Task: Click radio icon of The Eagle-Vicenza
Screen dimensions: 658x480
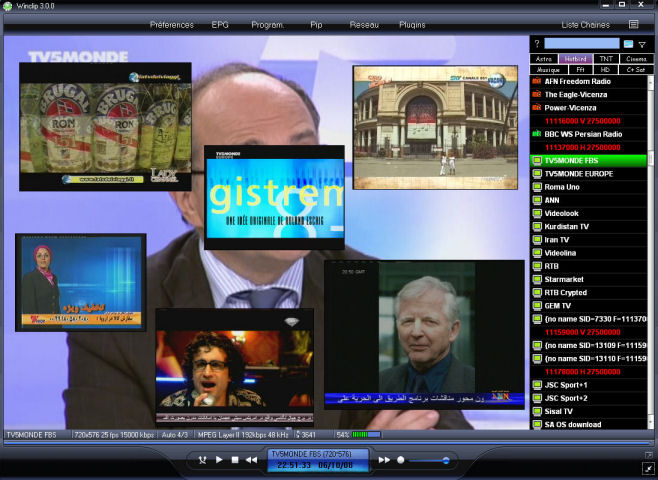Action: (536, 94)
